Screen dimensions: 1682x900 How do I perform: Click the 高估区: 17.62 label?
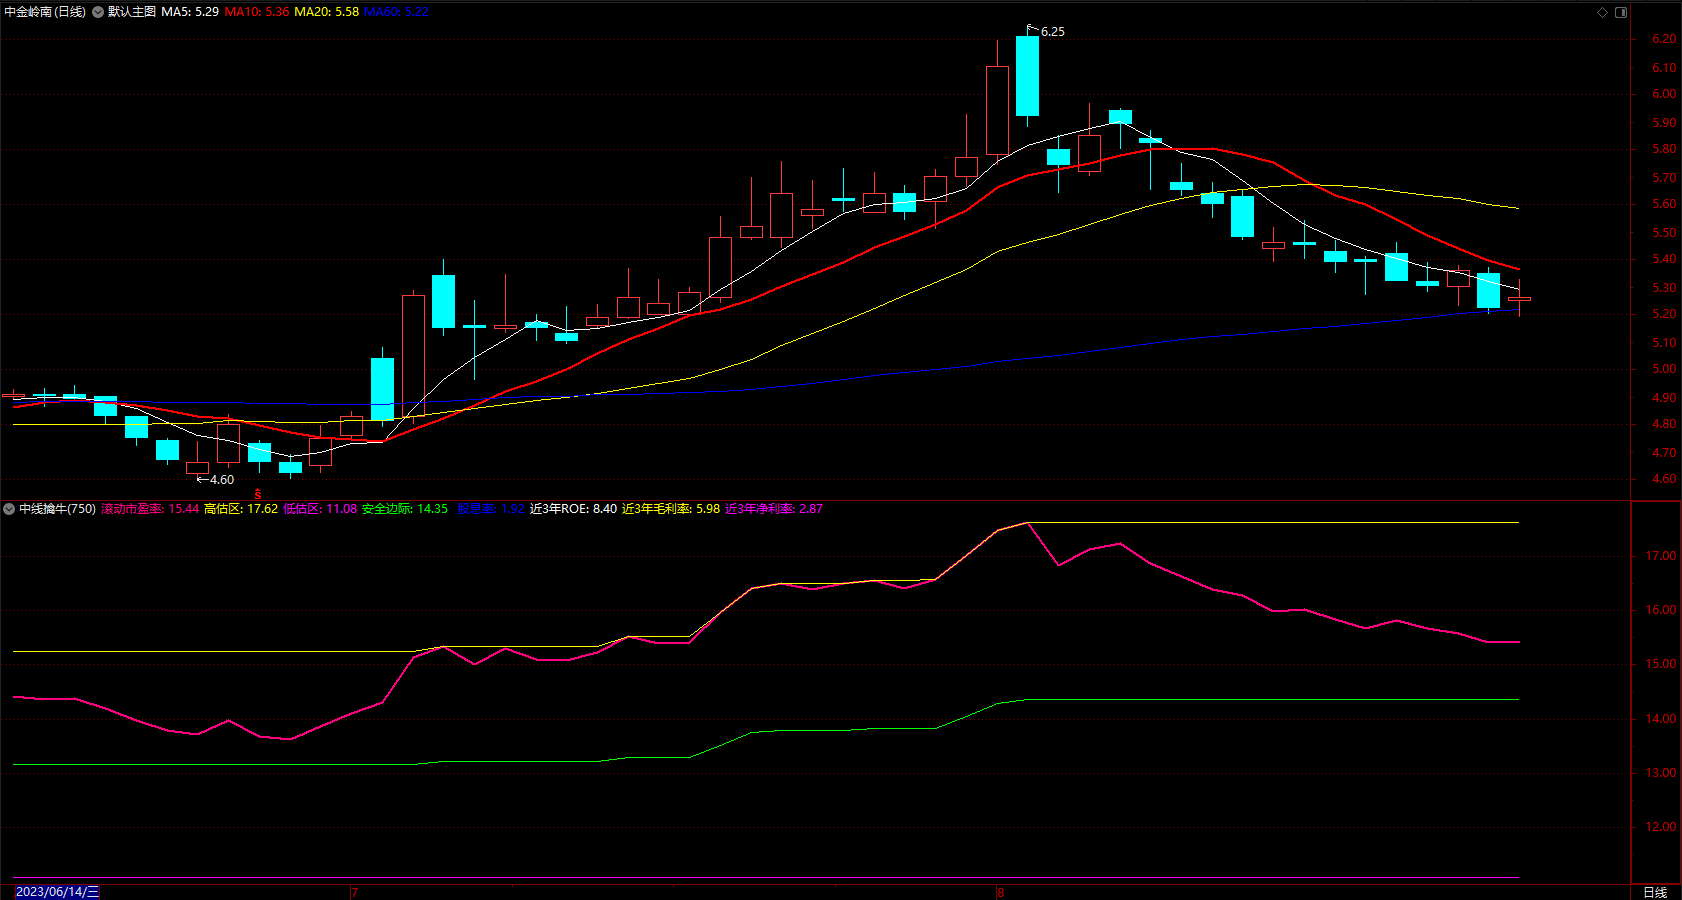coord(241,509)
